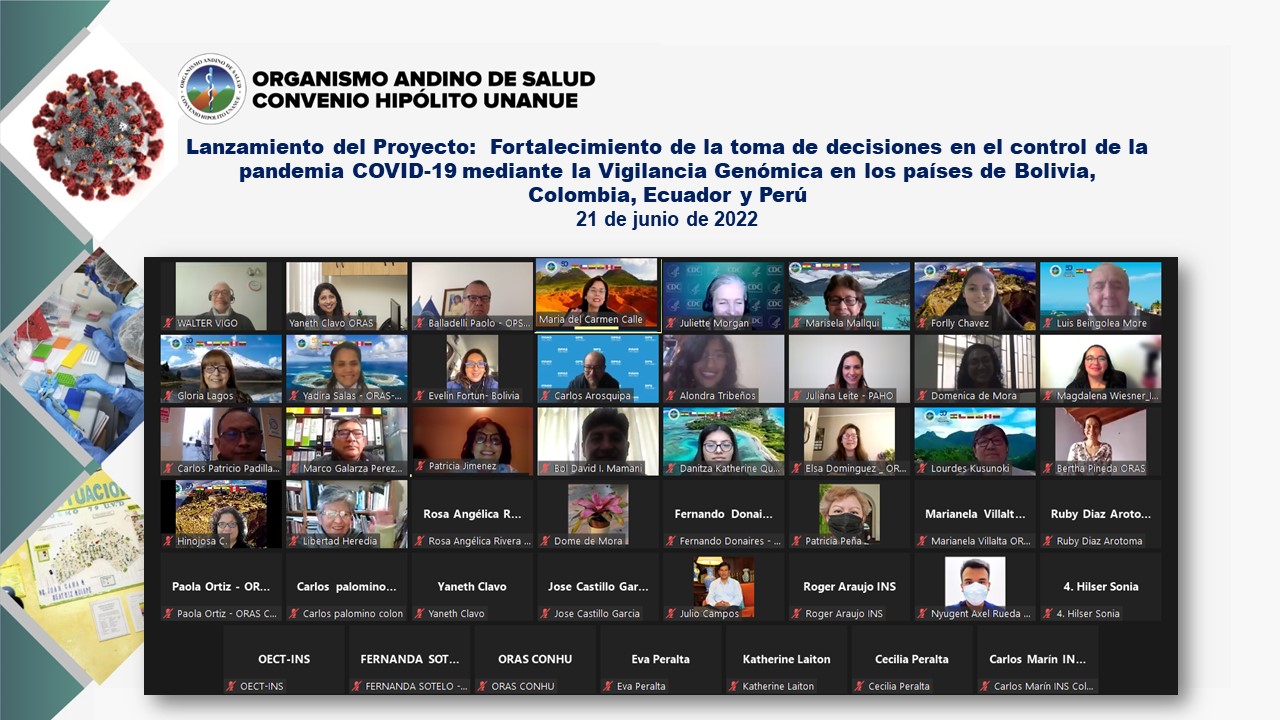
Task: Click the ORGANISMO ANDINO DE SALUD heading text
Action: (x=423, y=79)
